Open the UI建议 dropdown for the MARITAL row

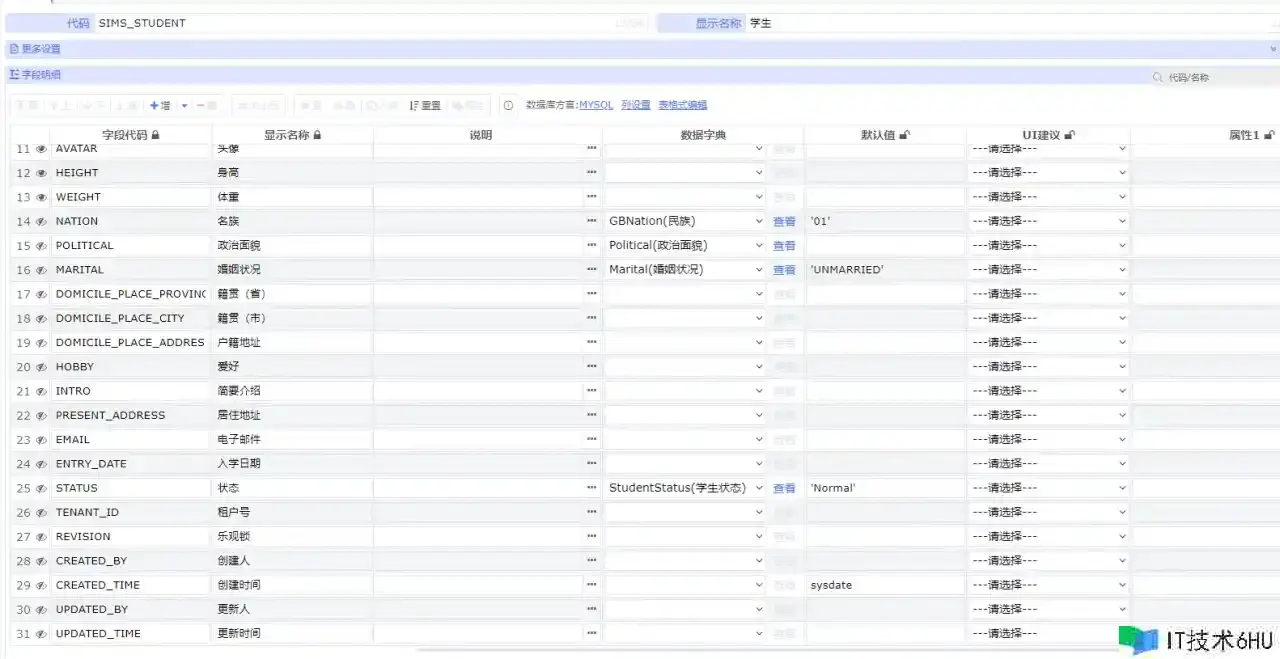click(x=1121, y=270)
